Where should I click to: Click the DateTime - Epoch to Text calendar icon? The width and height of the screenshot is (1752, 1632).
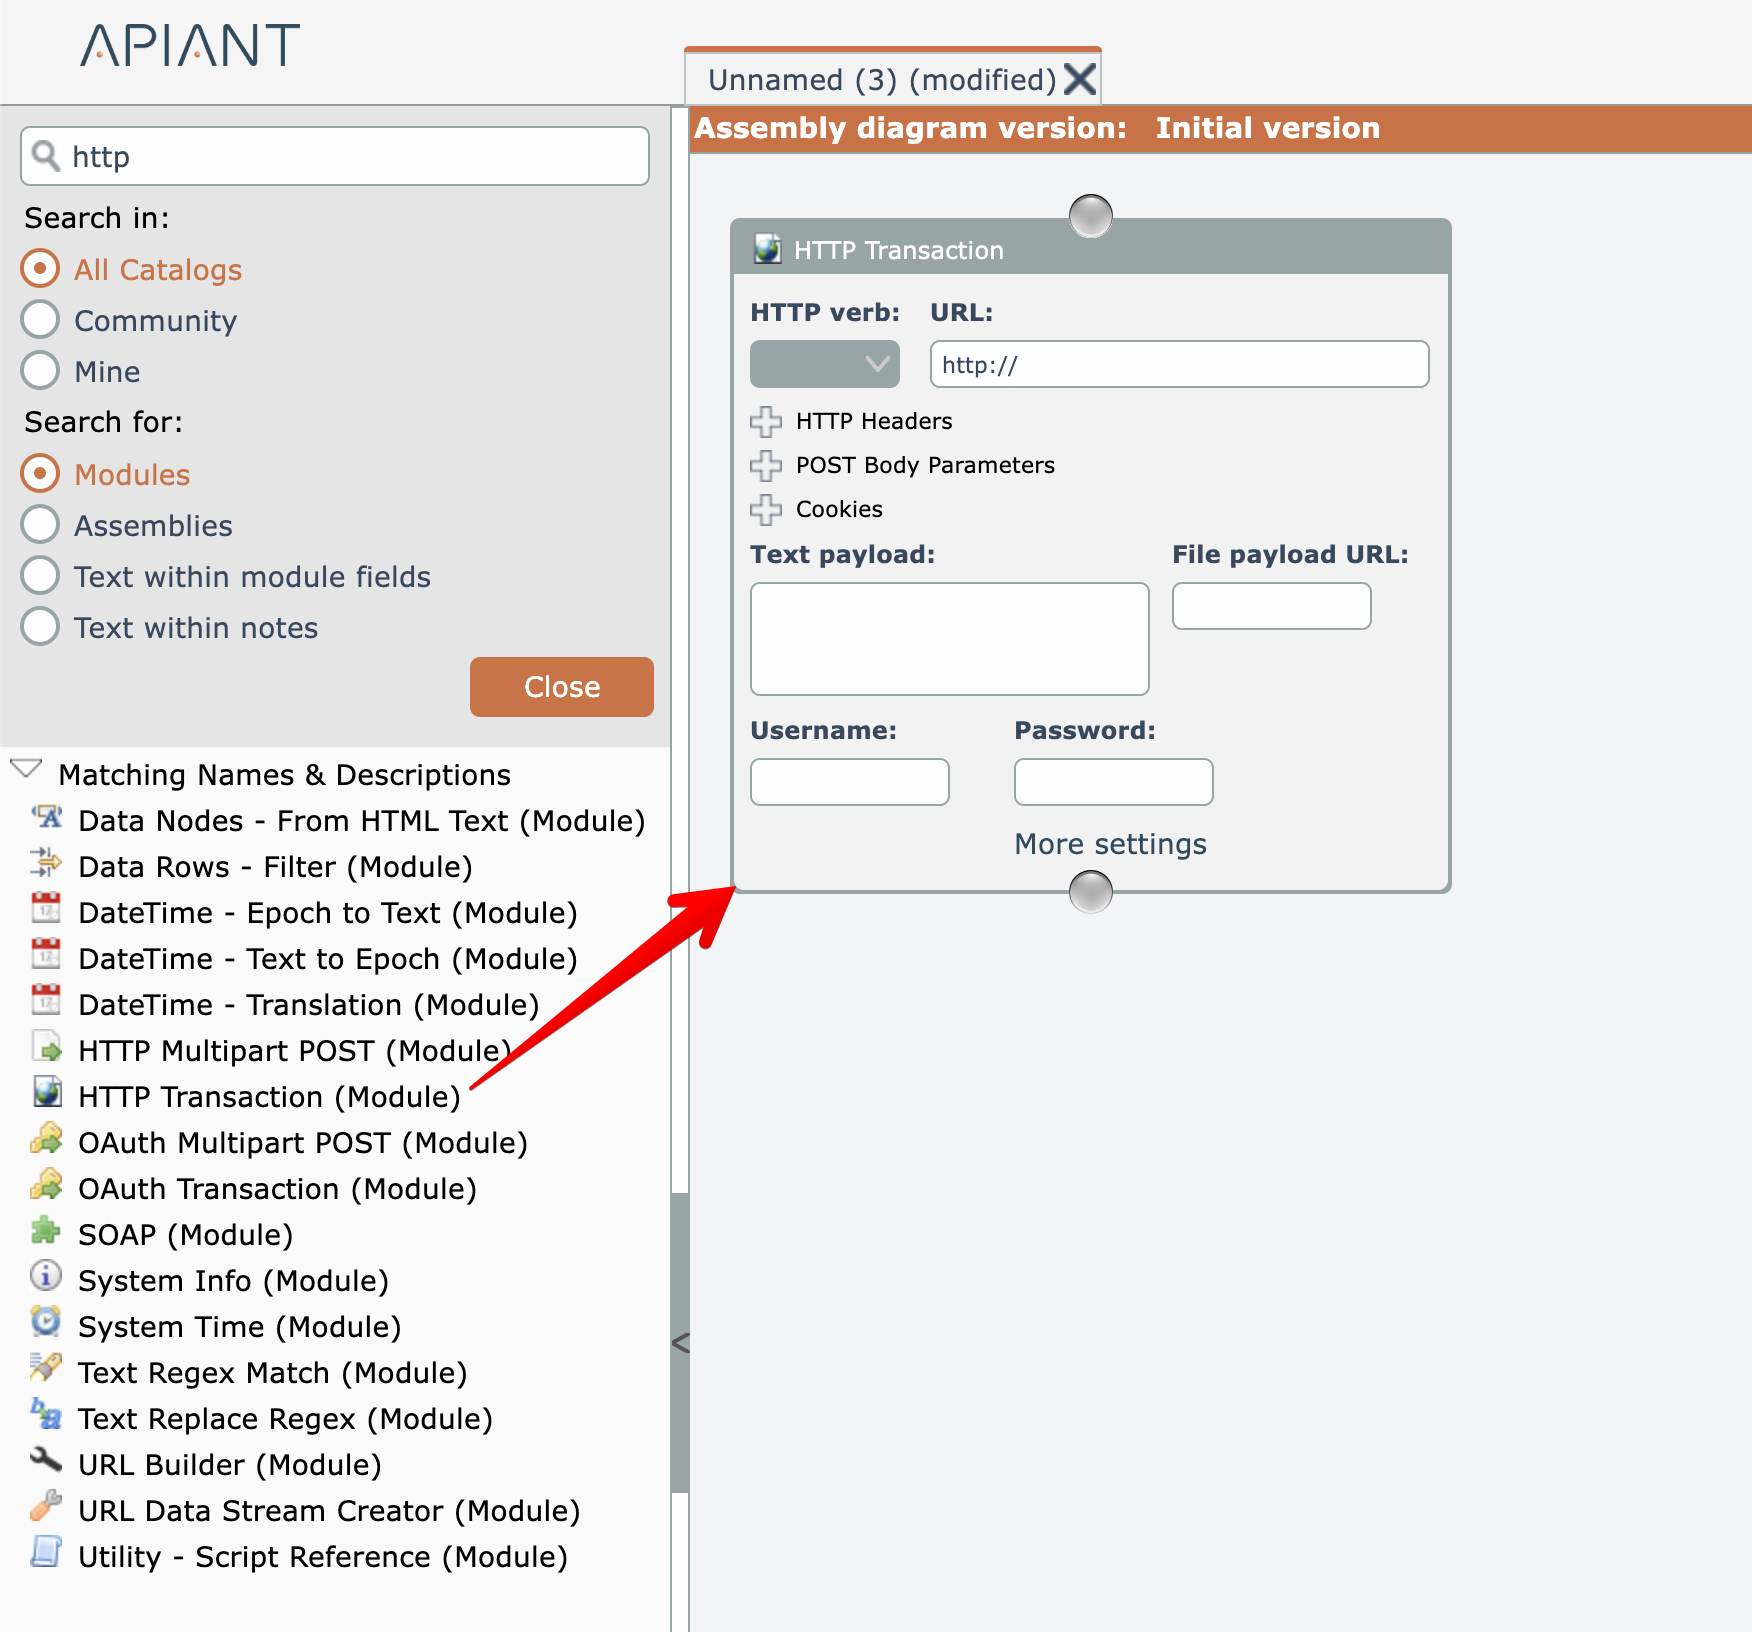click(x=46, y=909)
